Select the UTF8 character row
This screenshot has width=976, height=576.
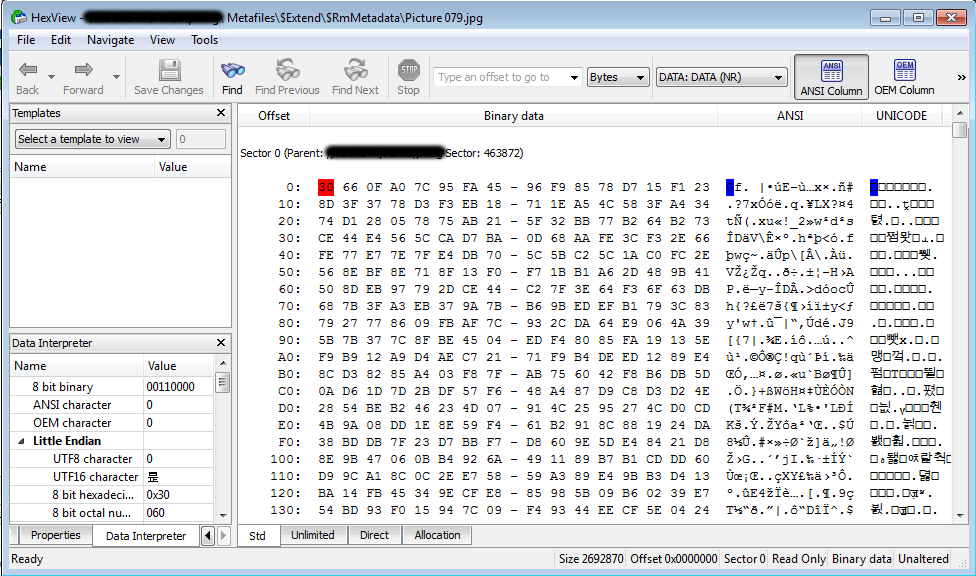tap(112, 459)
